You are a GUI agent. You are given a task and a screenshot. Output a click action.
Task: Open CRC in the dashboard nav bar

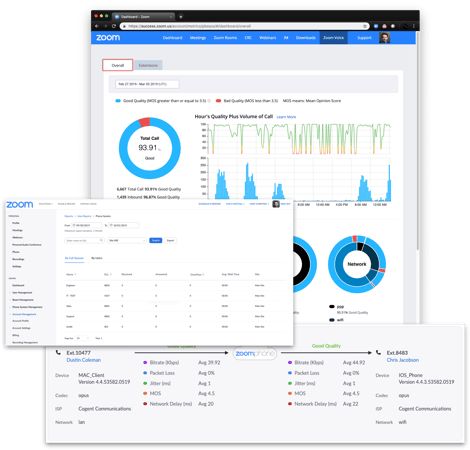[x=248, y=38]
